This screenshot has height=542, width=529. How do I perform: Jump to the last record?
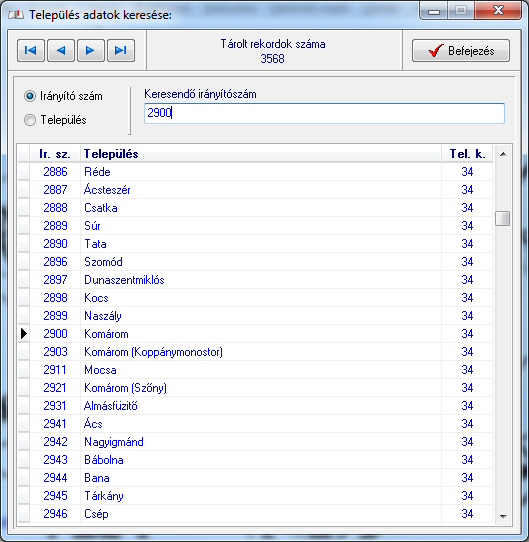coord(121,50)
